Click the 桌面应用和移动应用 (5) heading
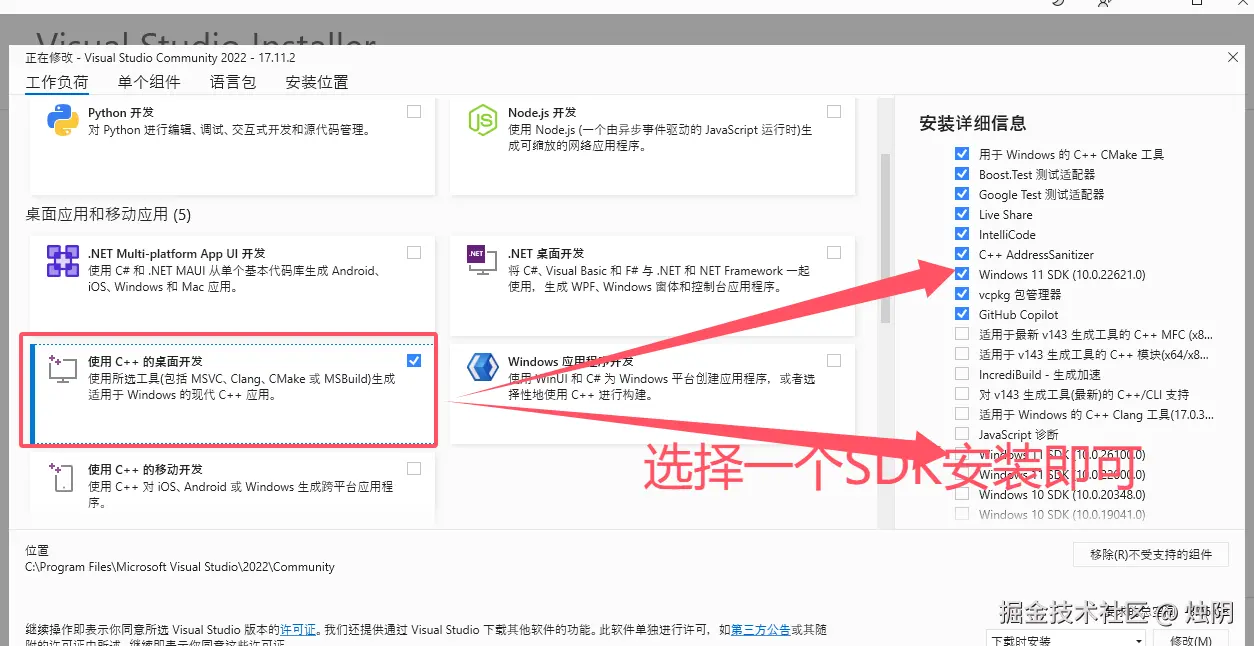Screen dimensions: 1254x646 [108, 215]
